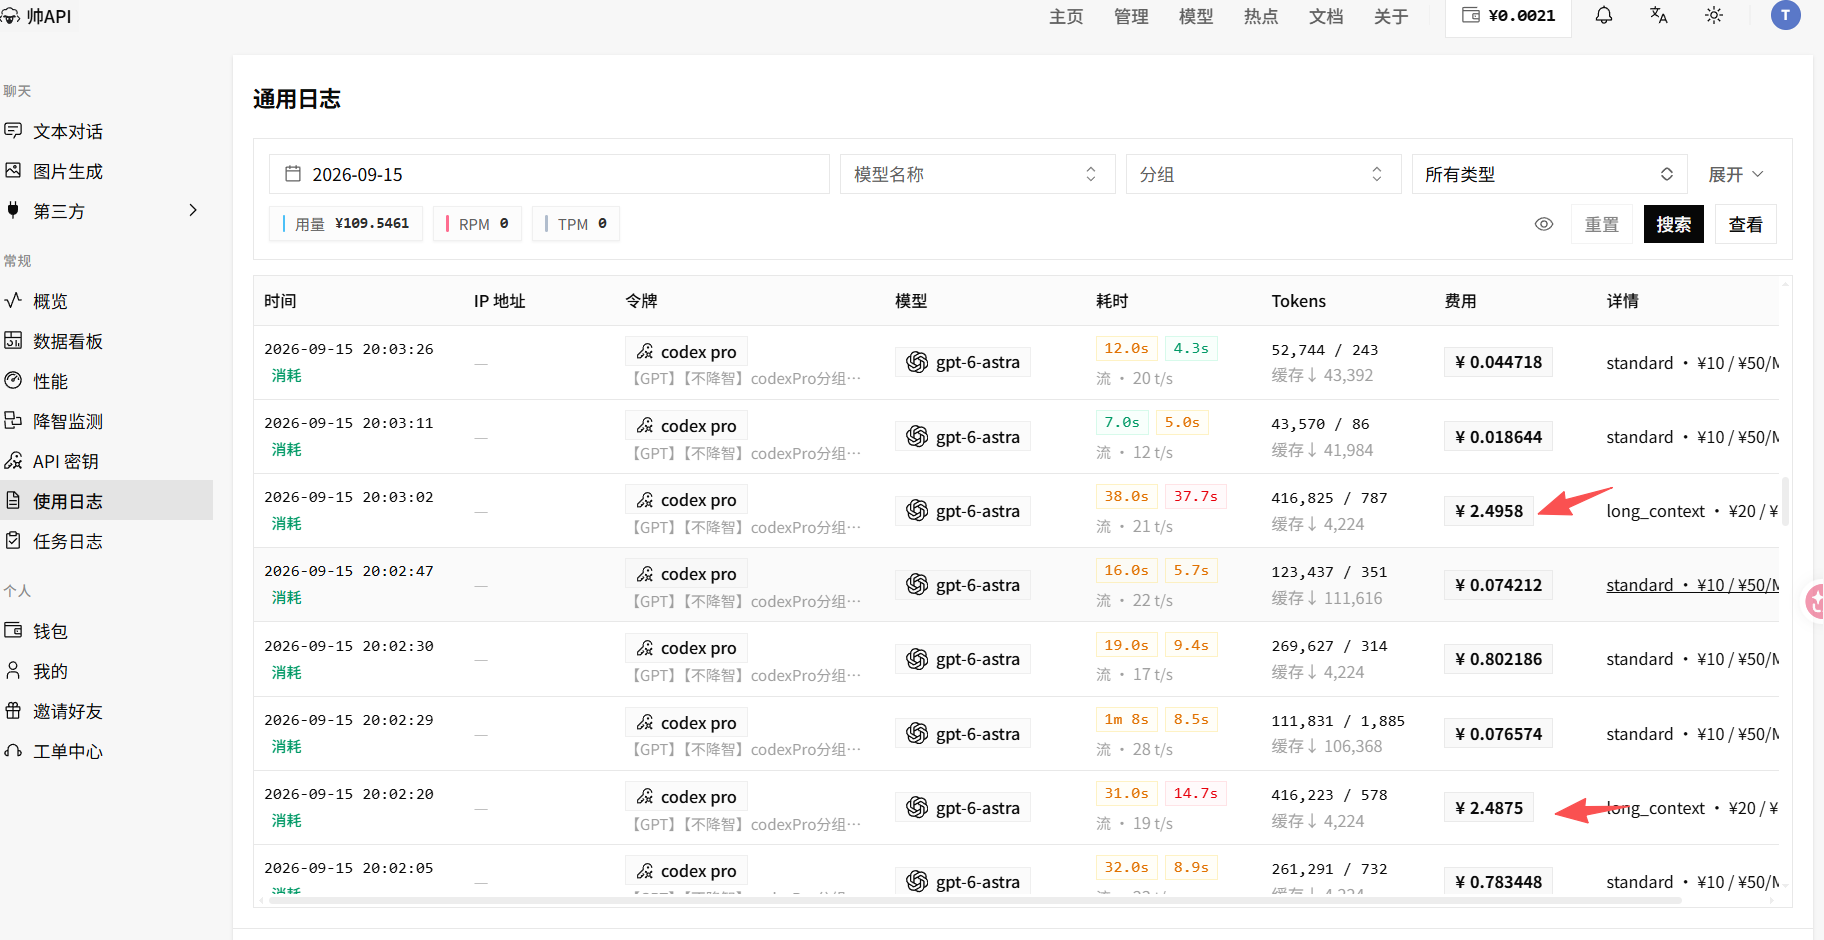Click the date field 2026-09-15
Screen dimensions: 1824x940
pyautogui.click(x=549, y=174)
